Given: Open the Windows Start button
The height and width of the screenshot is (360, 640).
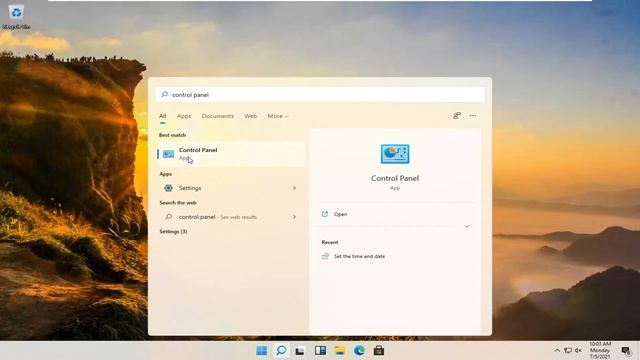Looking at the screenshot, I should click(x=262, y=351).
